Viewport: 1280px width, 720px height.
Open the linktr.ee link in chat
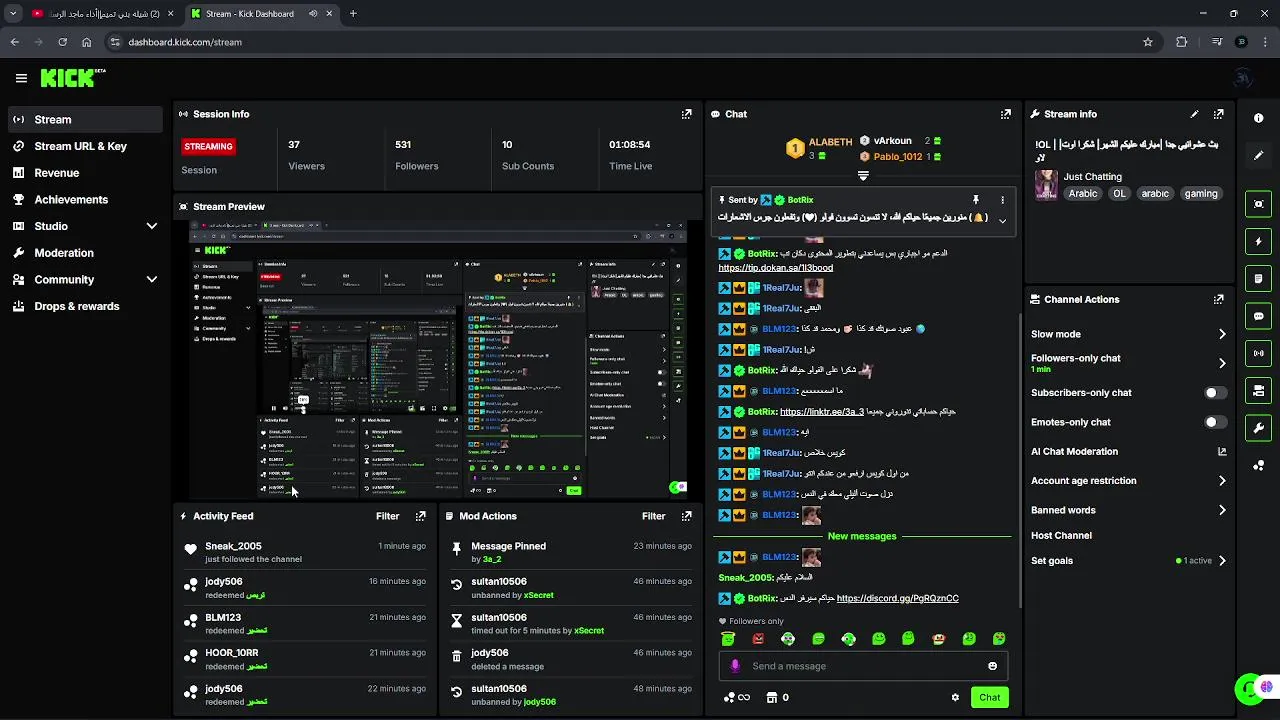821,412
